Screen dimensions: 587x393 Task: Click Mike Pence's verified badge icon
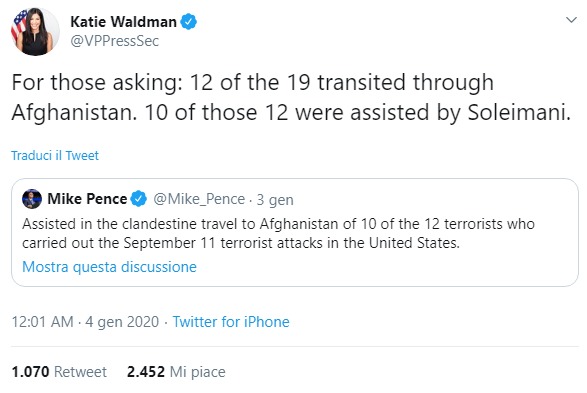[139, 199]
